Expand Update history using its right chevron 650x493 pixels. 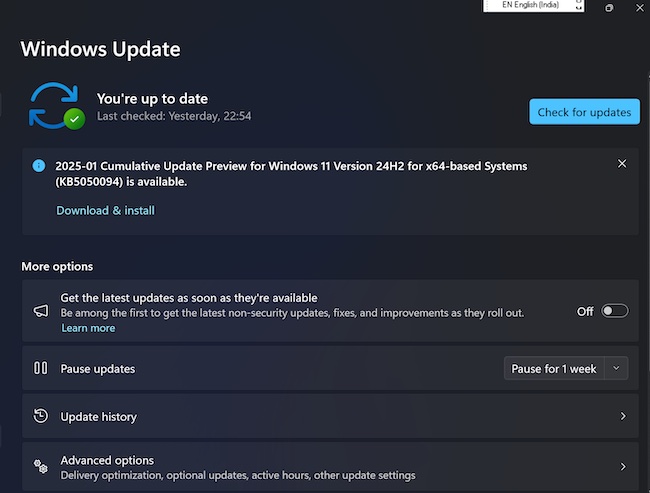(622, 416)
